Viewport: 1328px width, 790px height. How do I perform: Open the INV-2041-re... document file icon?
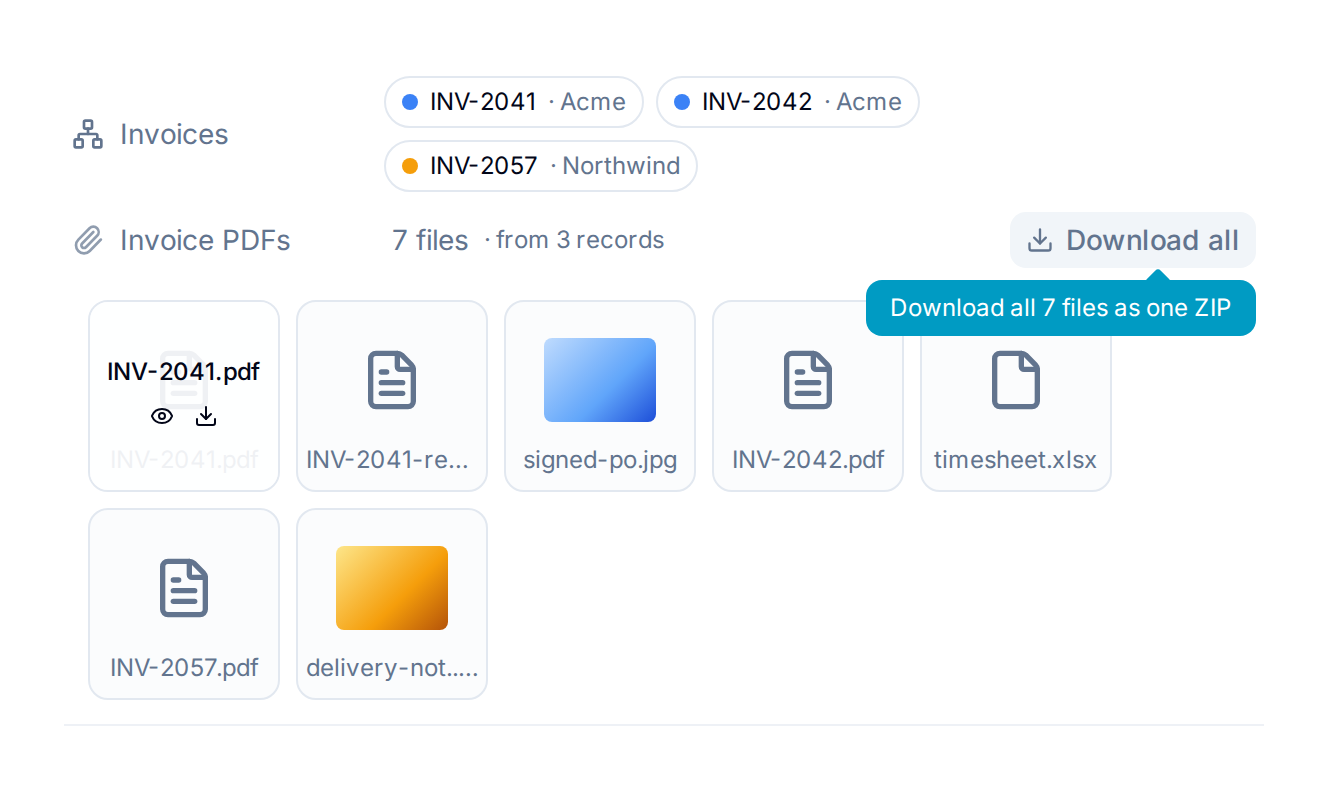(392, 380)
